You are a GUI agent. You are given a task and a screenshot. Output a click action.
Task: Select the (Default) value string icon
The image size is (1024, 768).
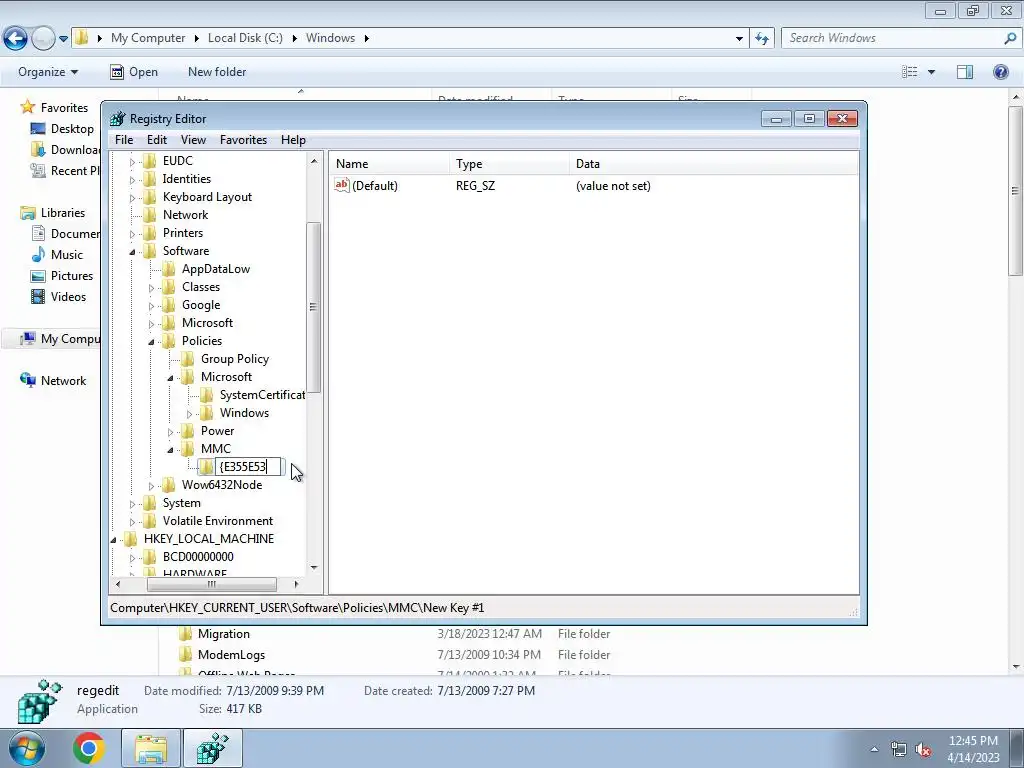342,185
